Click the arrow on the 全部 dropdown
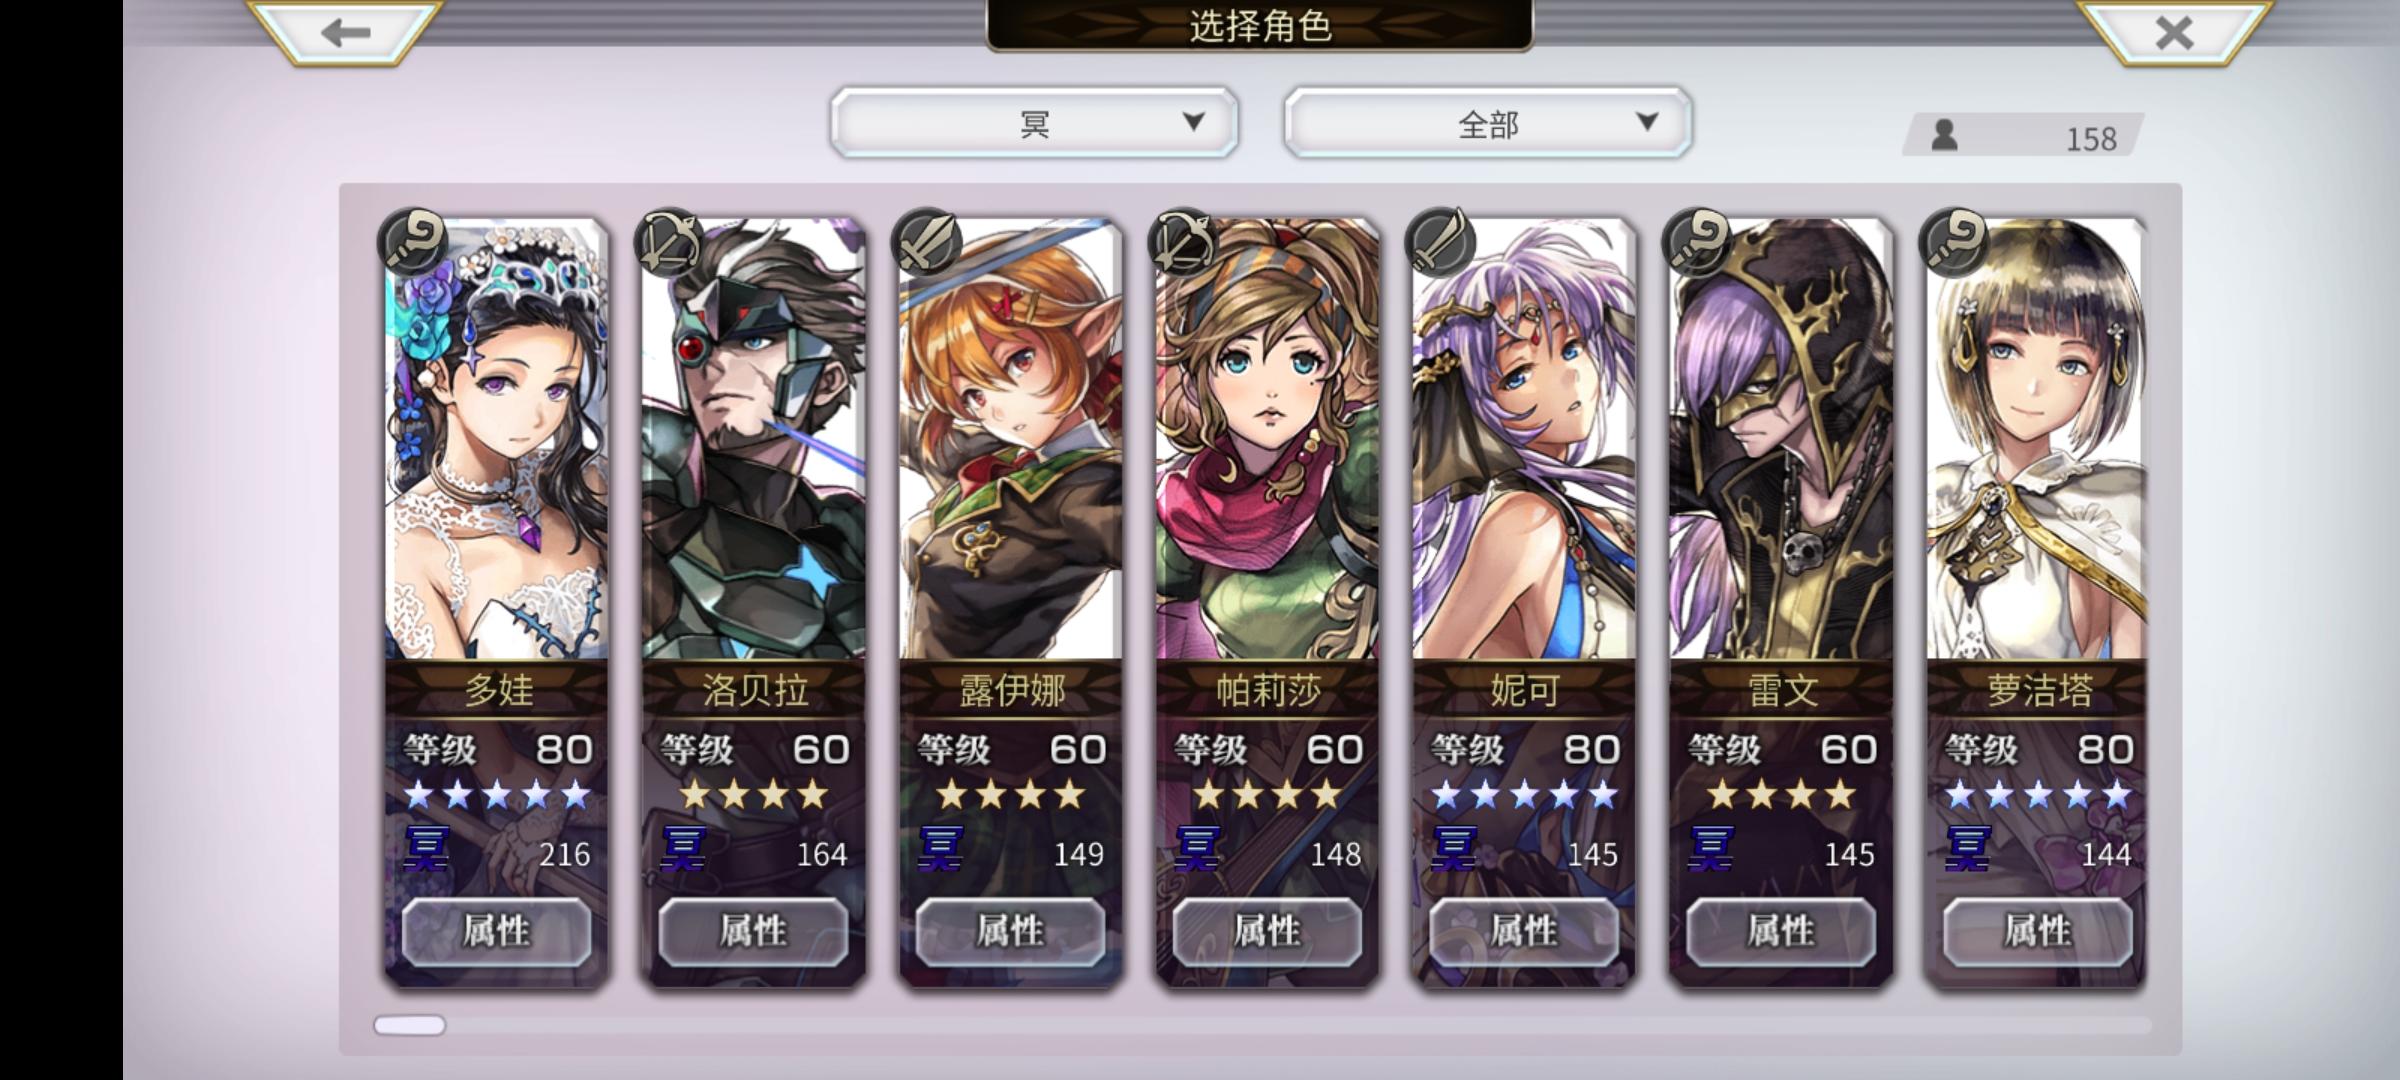Screen dimensions: 2400x1080 pos(1647,122)
